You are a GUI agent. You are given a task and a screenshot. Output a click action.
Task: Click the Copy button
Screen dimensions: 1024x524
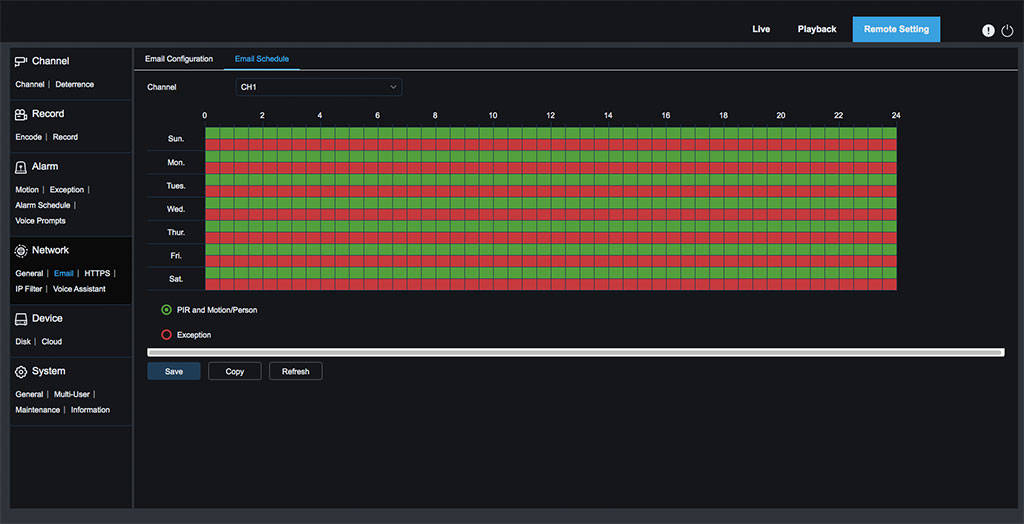(x=235, y=371)
